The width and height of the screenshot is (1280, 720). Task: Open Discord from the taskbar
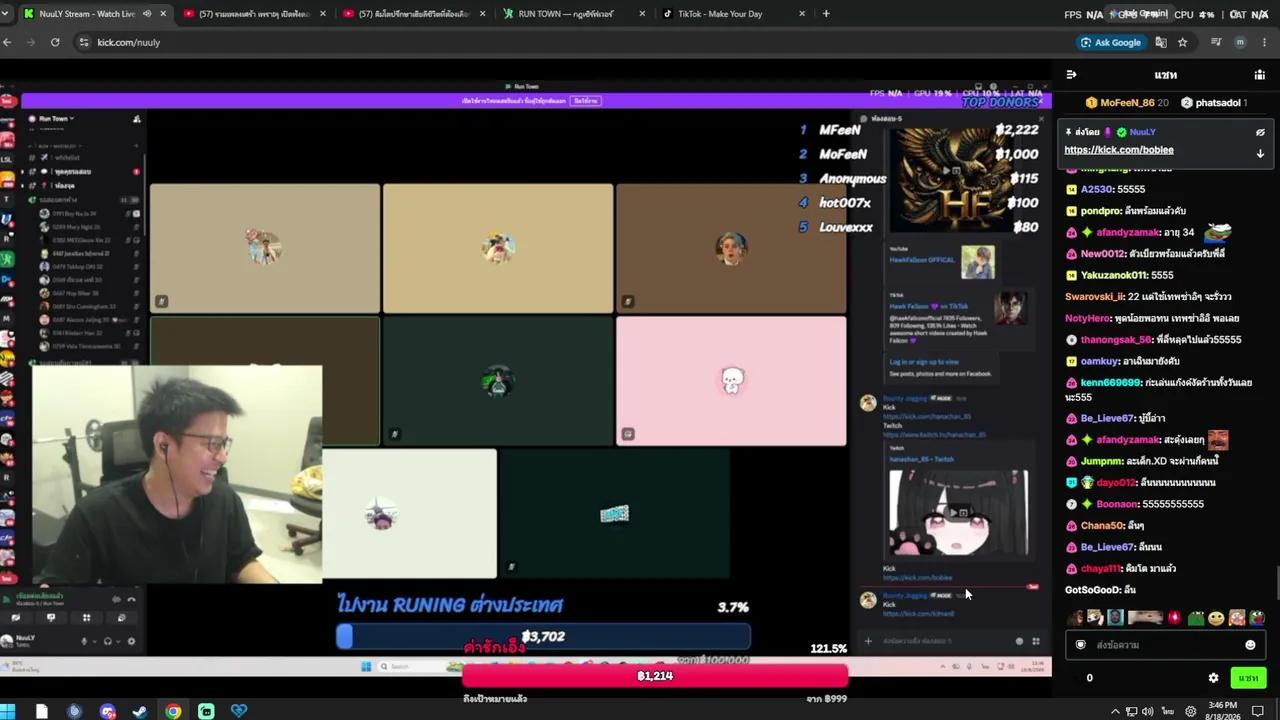coord(107,711)
